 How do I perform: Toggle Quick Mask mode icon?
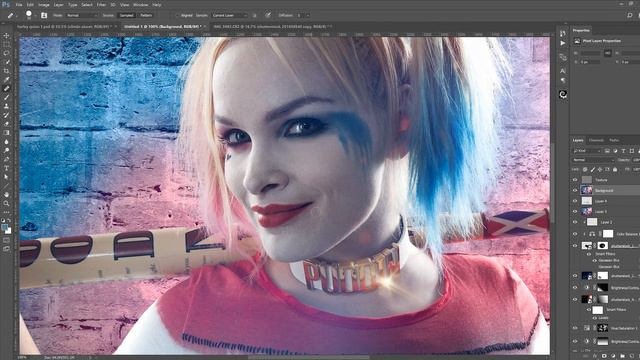point(7,240)
